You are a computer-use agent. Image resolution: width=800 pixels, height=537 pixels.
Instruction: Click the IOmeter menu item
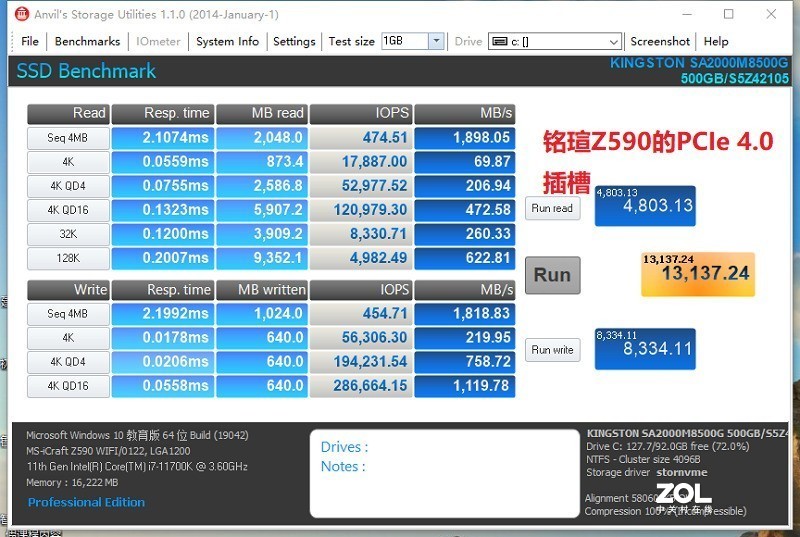[x=158, y=41]
